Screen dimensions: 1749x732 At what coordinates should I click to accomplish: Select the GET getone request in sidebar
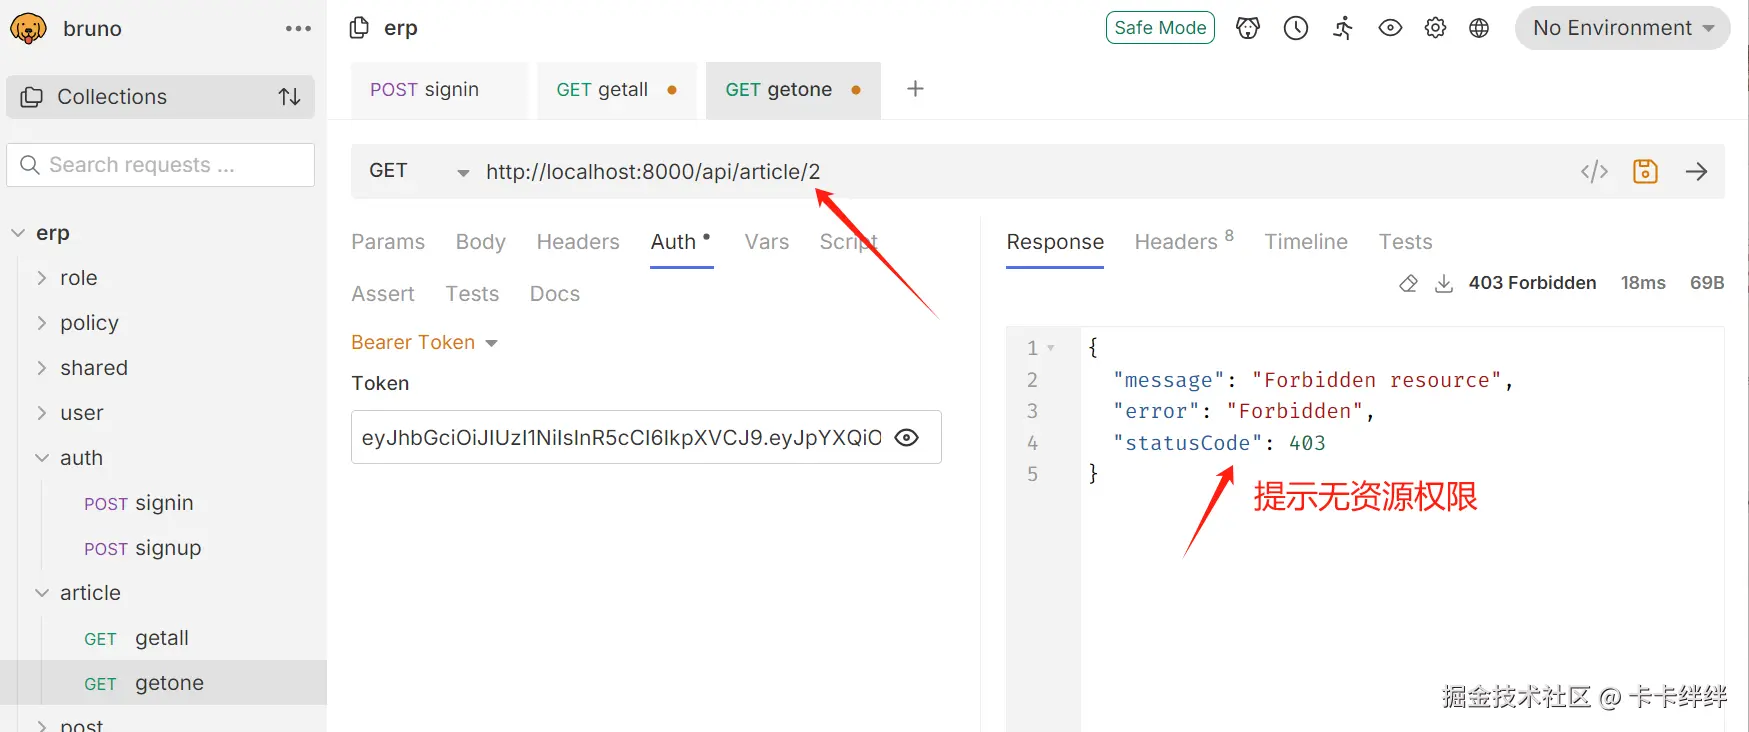(164, 683)
